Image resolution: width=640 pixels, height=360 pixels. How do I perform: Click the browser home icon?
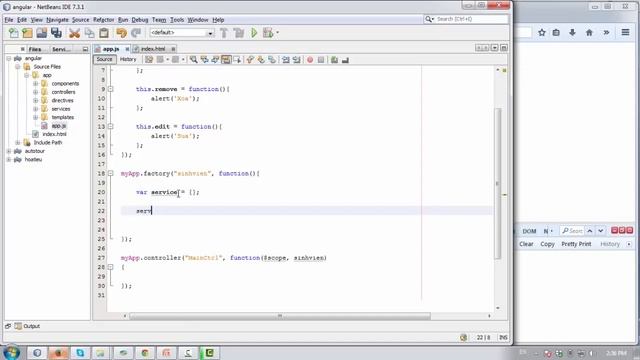(x=589, y=33)
